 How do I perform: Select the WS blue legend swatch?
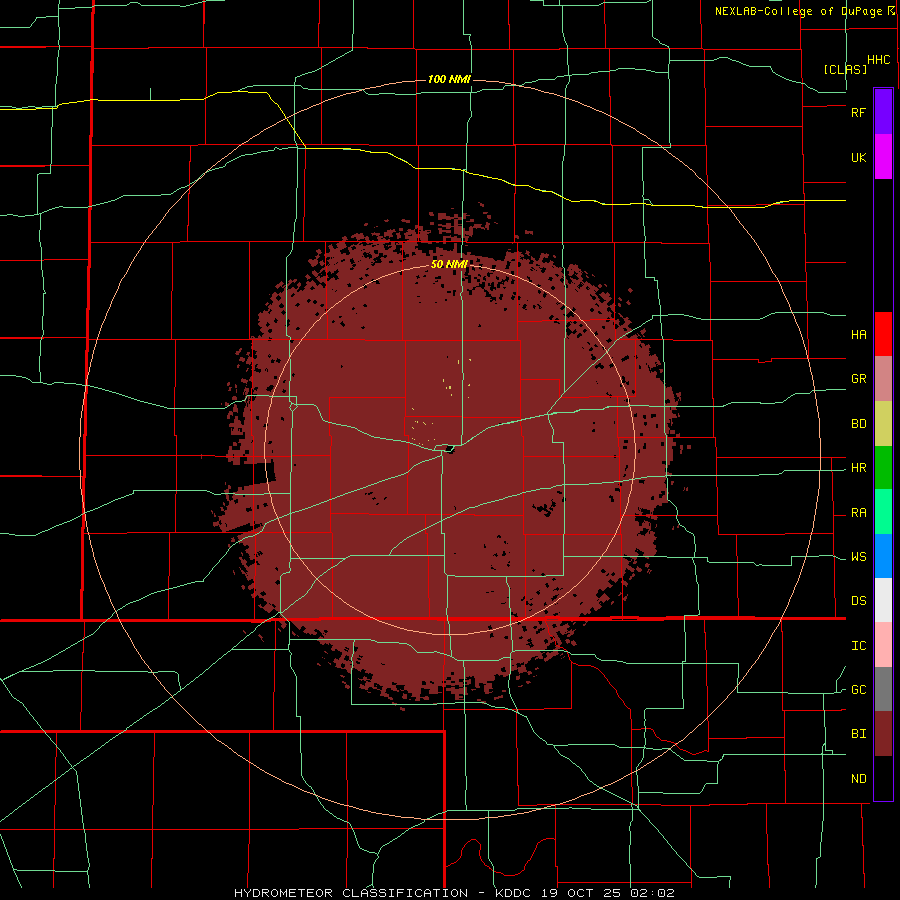pyautogui.click(x=883, y=556)
